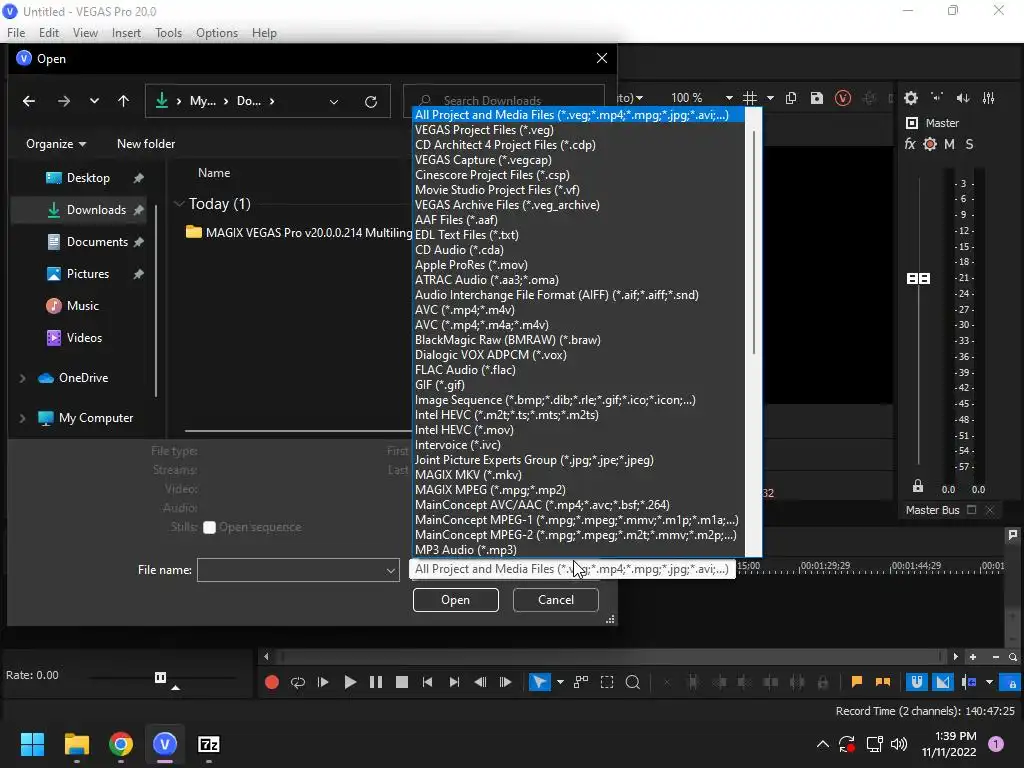Copy preview snapshot to clipboard

click(x=791, y=98)
